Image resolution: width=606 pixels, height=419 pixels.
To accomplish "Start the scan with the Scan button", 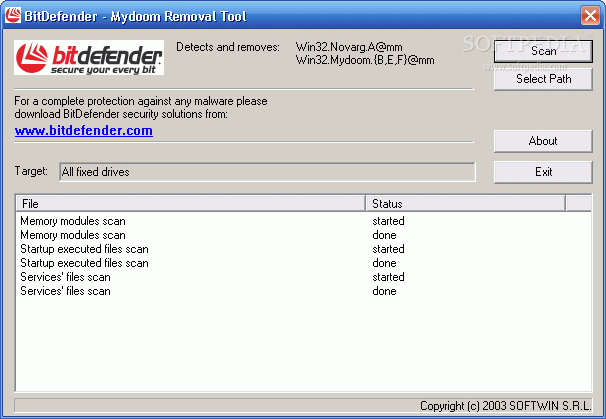I will point(543,51).
